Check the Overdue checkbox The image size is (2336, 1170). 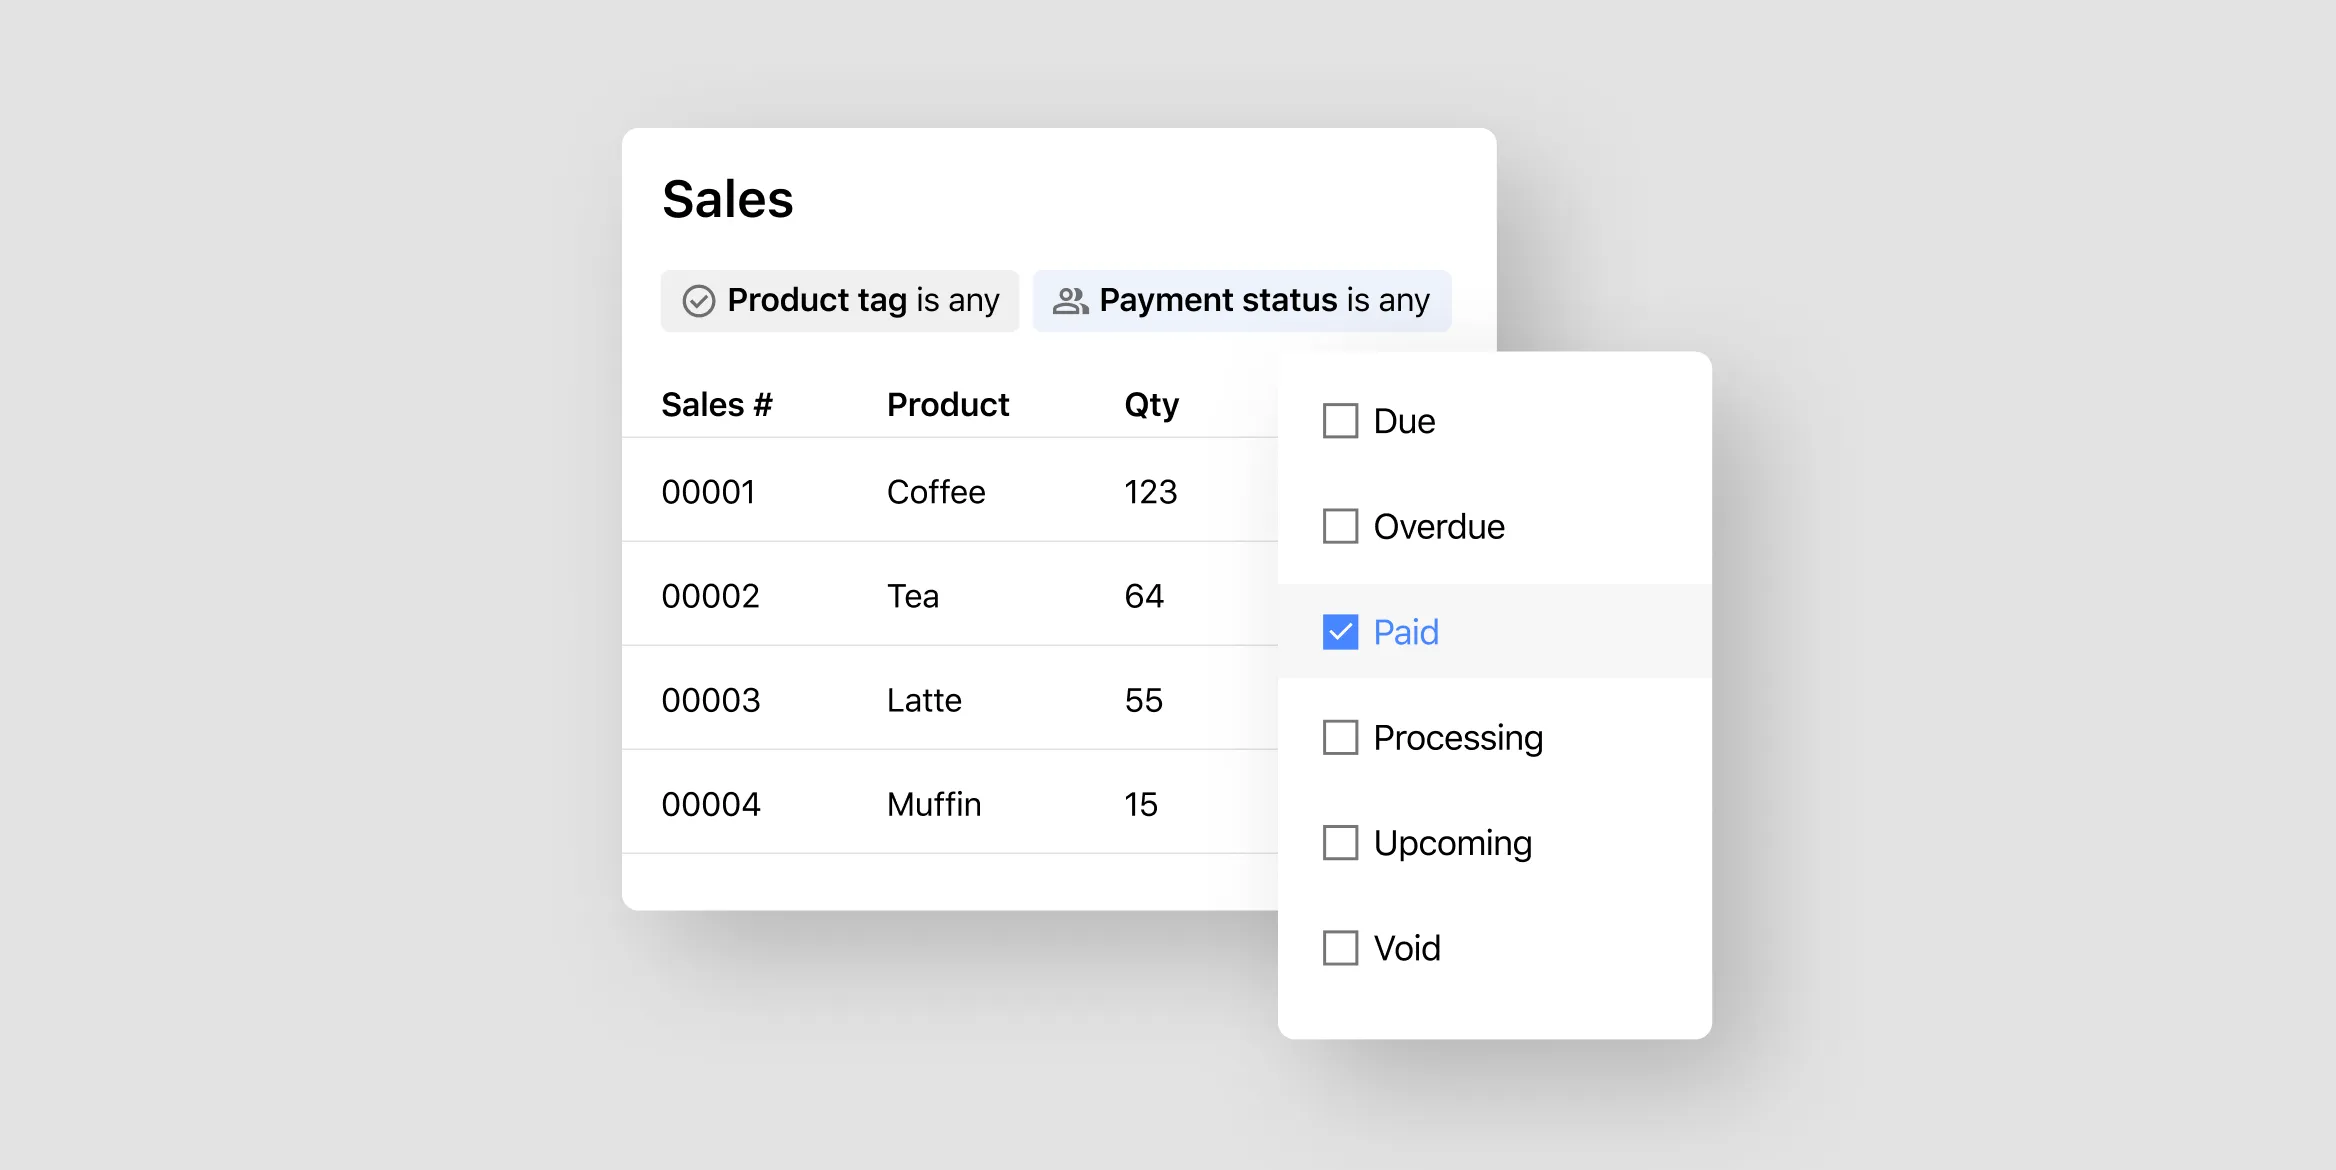1340,526
